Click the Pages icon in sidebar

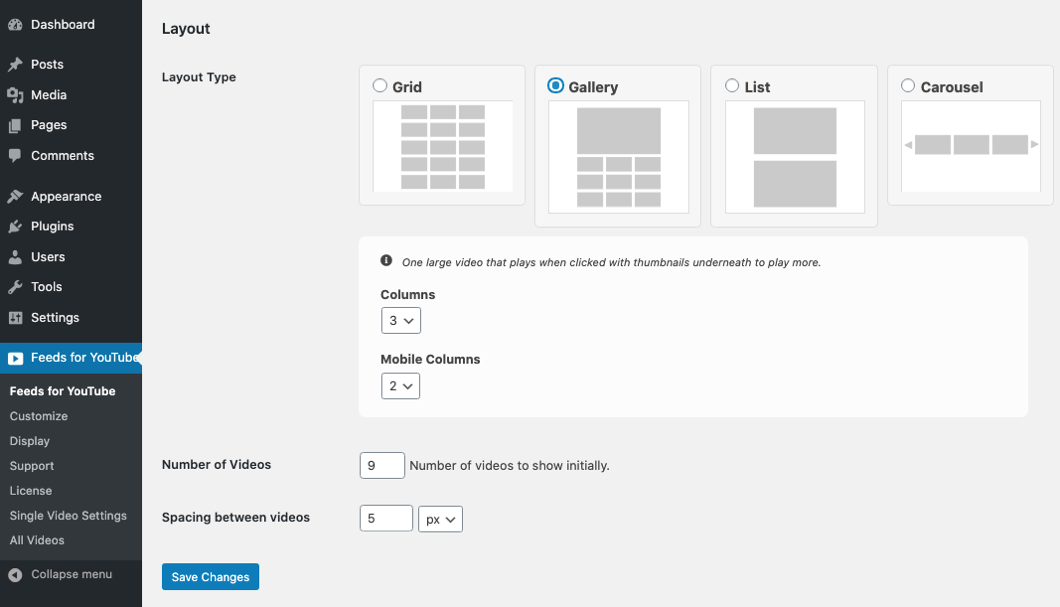pos(15,126)
